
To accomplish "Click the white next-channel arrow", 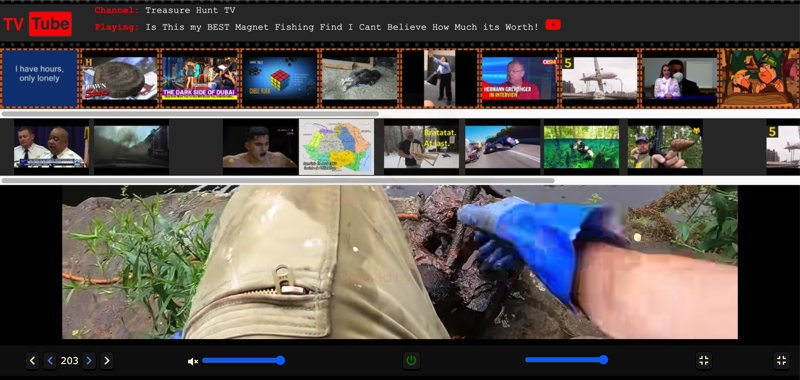I will 107,361.
